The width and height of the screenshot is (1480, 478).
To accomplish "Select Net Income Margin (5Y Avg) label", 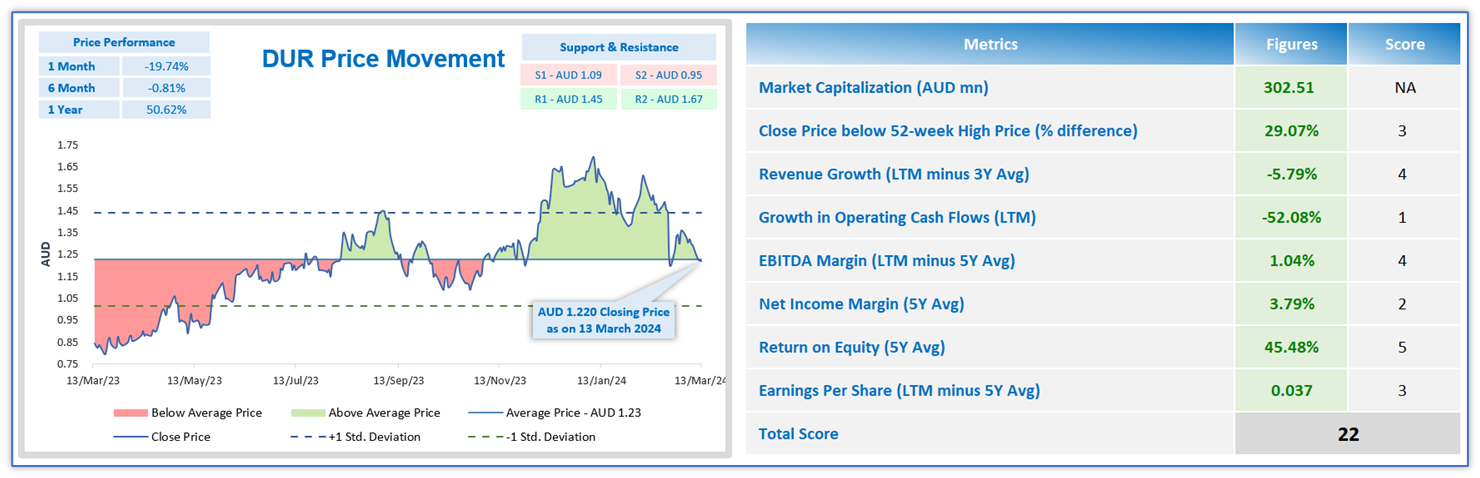I will 861,304.
